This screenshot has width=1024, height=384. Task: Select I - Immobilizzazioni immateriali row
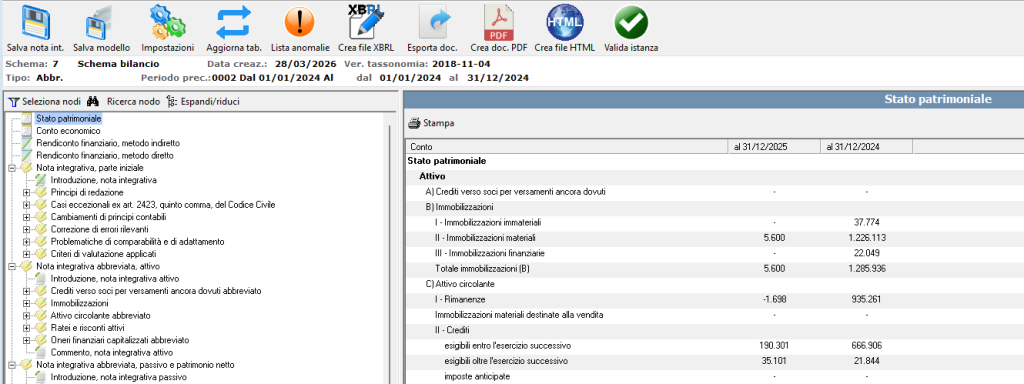tap(714, 223)
